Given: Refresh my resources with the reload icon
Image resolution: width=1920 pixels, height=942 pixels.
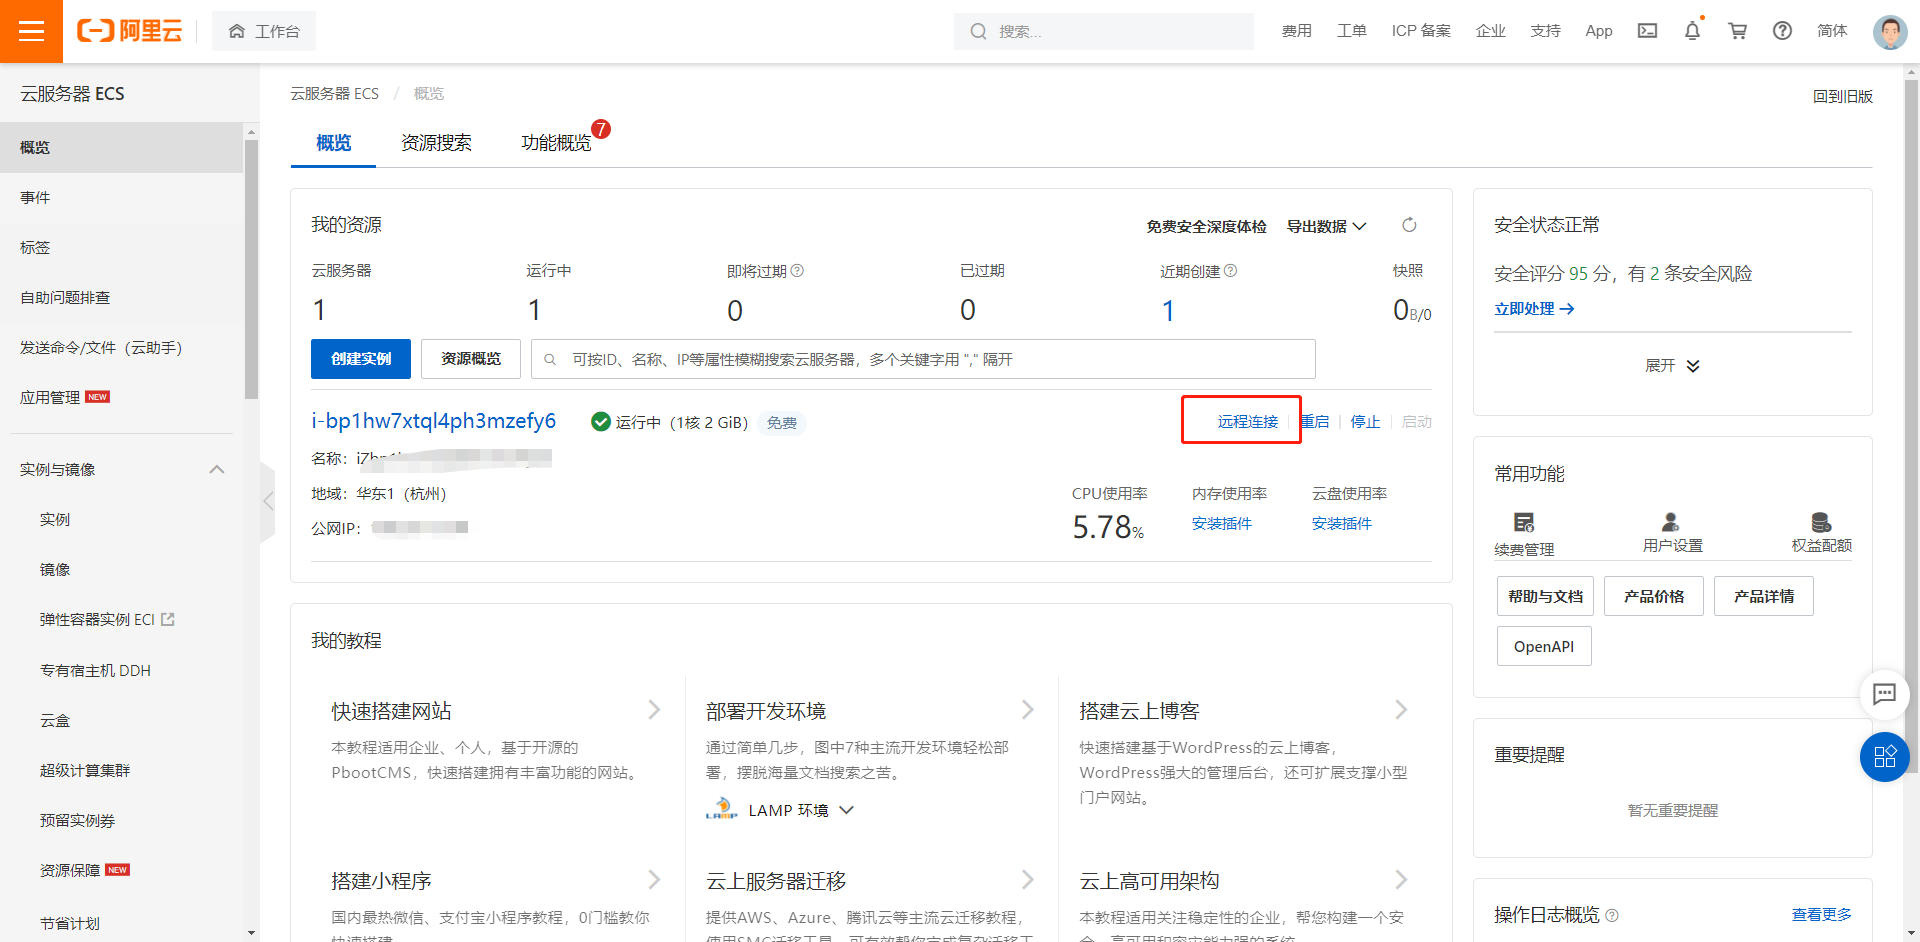Looking at the screenshot, I should [1409, 225].
